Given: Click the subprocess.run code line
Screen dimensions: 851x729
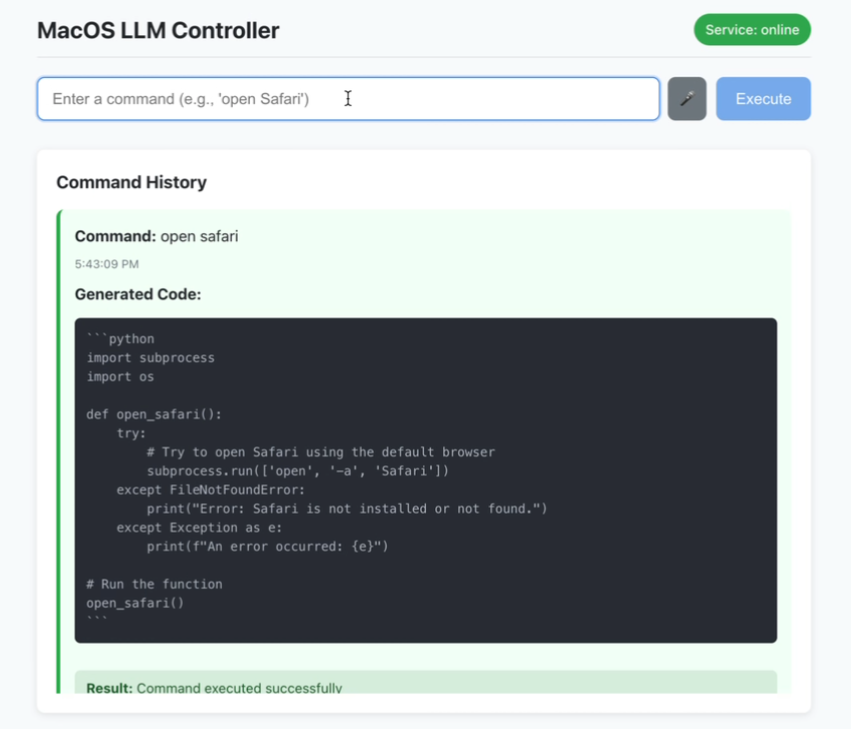Looking at the screenshot, I should (x=298, y=471).
